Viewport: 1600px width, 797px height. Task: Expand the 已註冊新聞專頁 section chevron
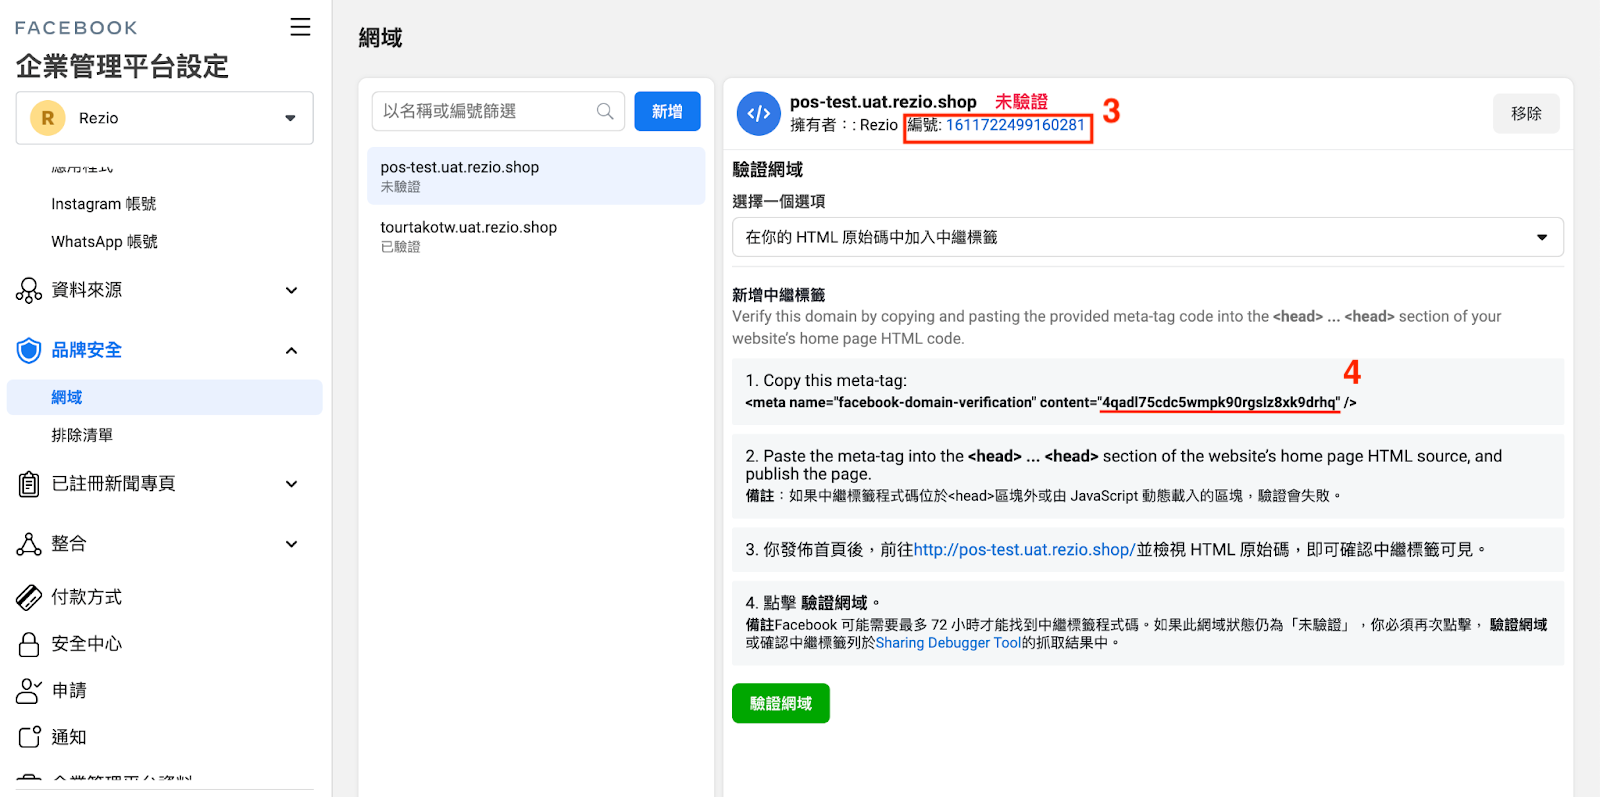click(291, 484)
